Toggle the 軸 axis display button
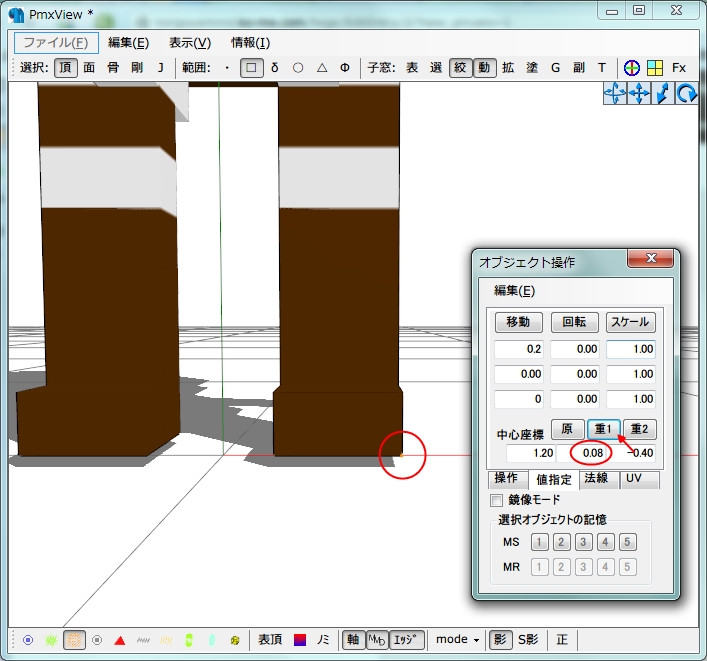 point(352,639)
